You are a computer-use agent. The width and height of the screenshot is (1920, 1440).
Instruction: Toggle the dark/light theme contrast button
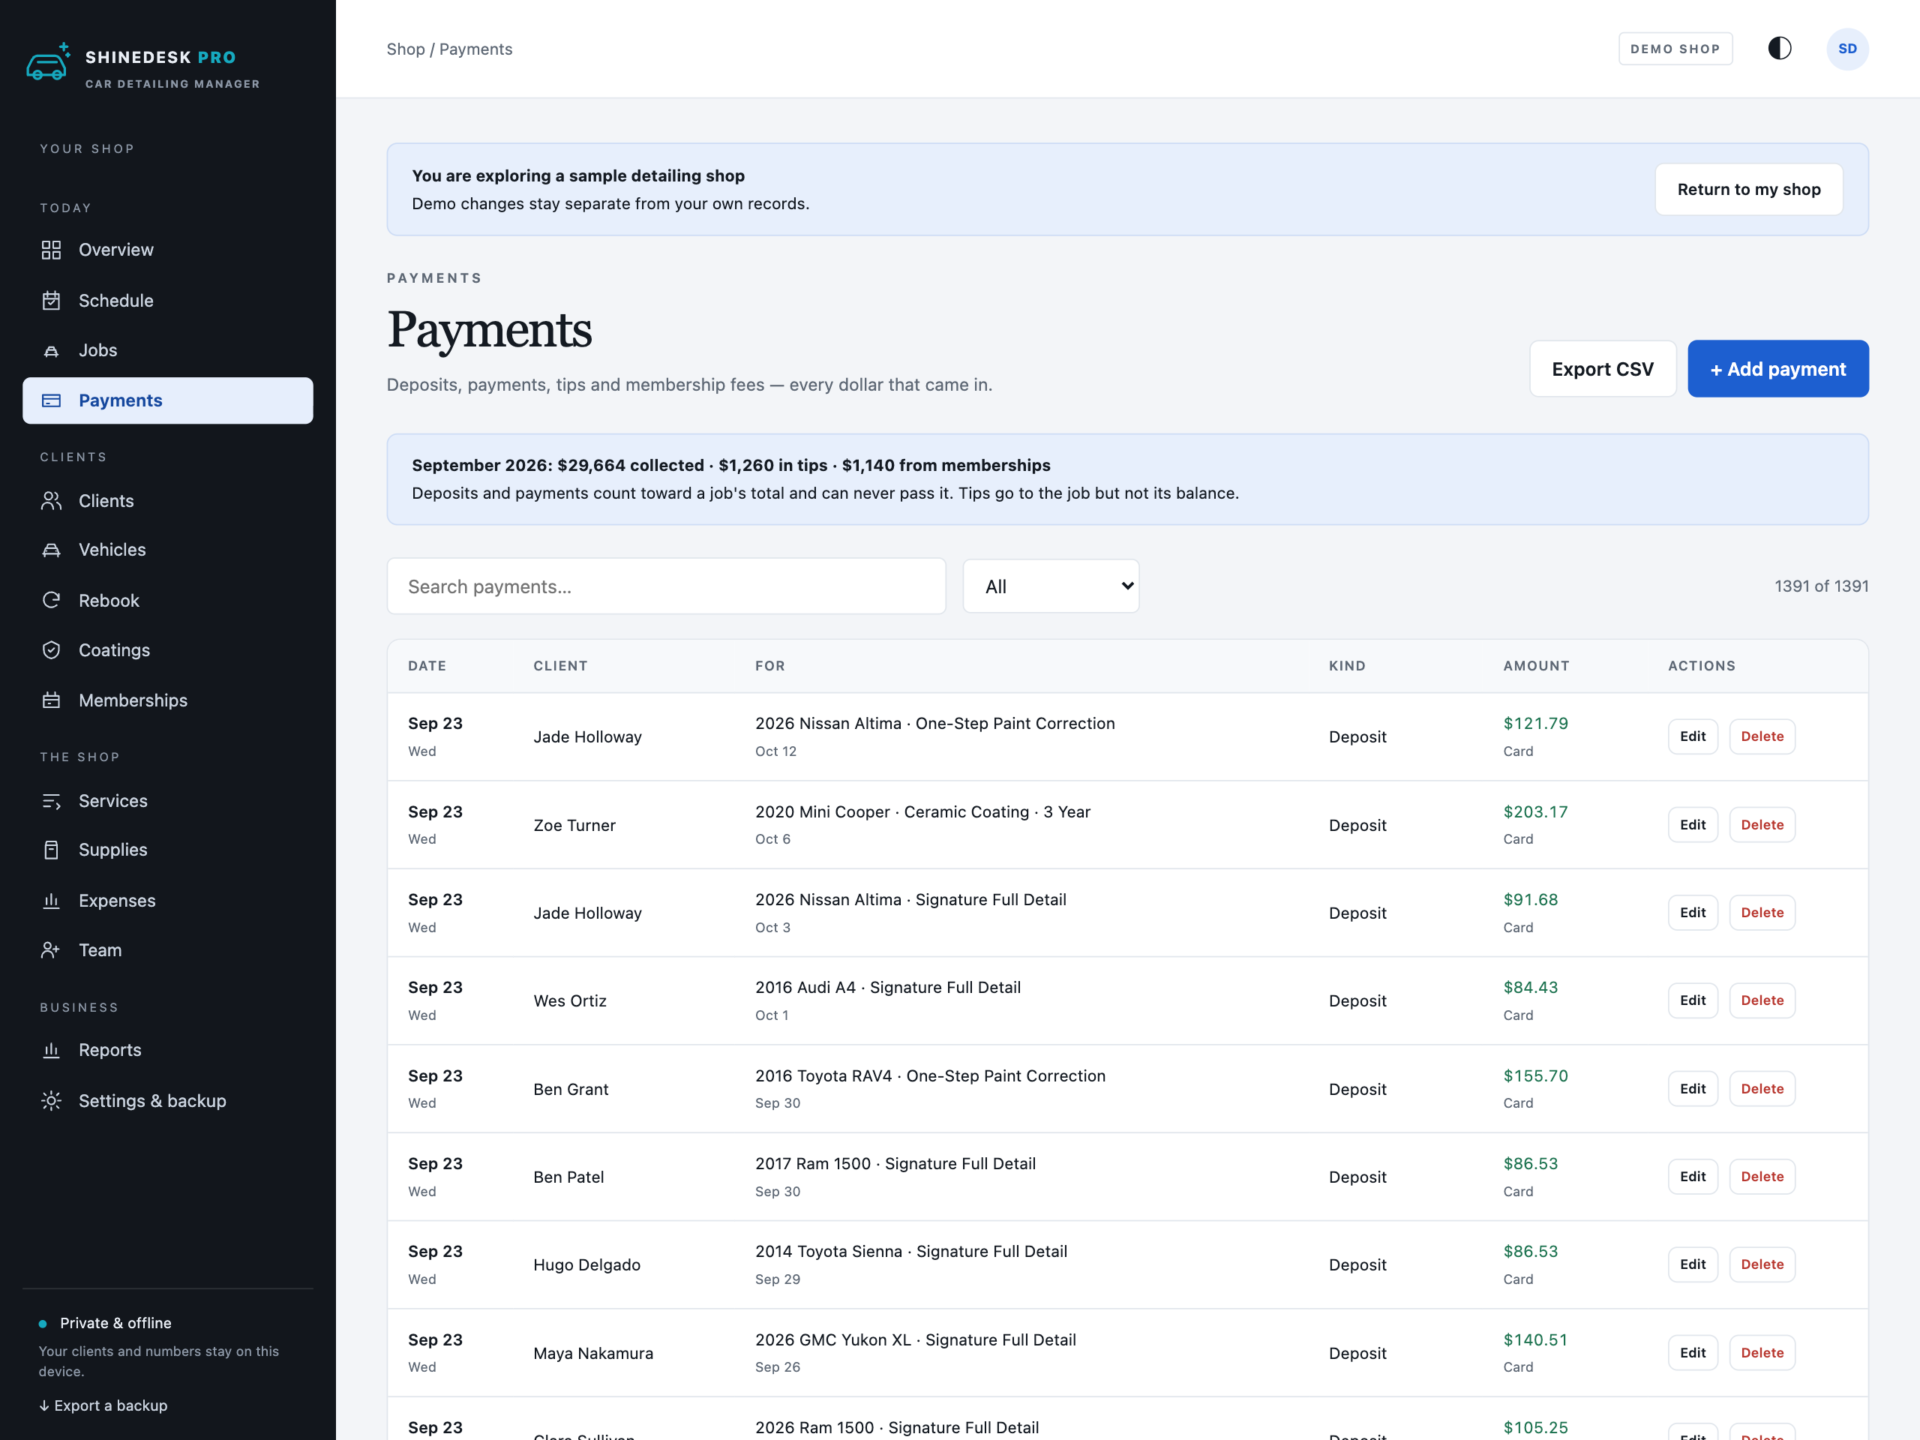coord(1779,48)
